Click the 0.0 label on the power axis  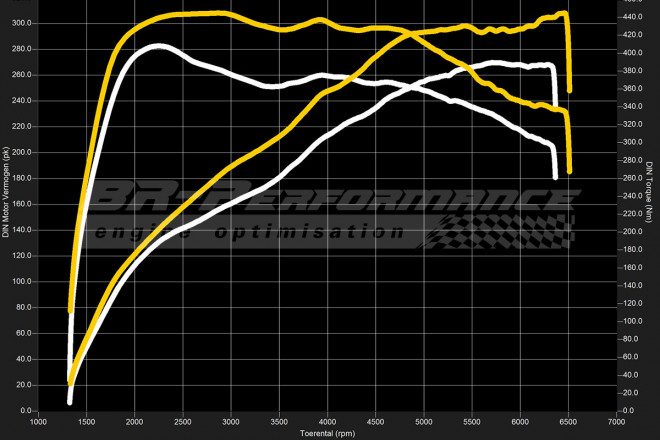26,410
